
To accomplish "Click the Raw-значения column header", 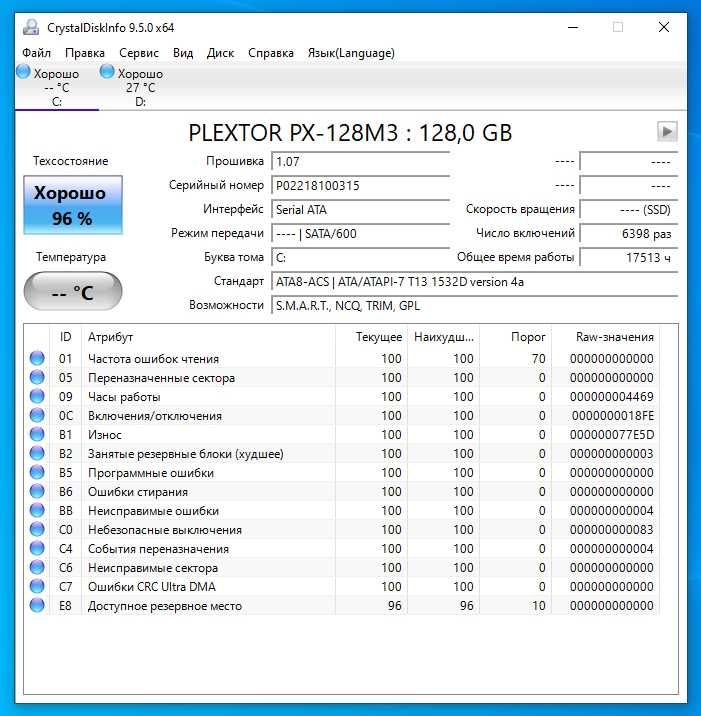I will pos(606,337).
